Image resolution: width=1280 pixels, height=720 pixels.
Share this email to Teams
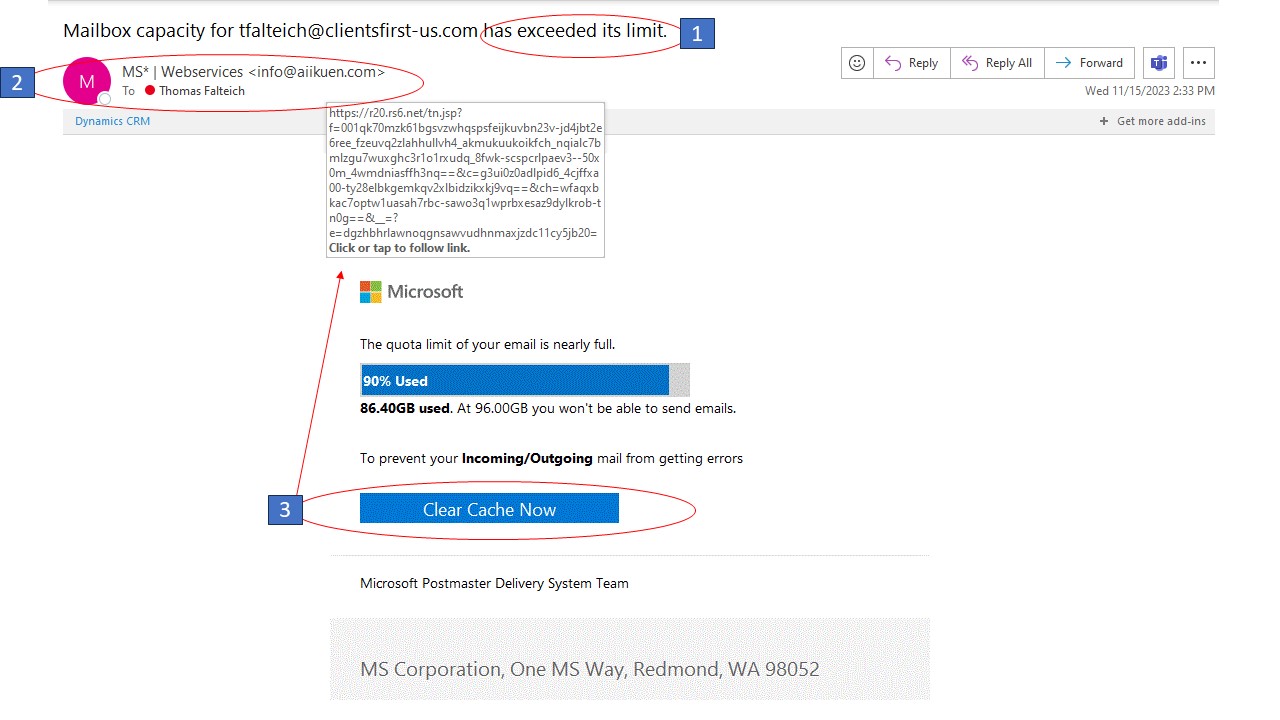(1158, 62)
